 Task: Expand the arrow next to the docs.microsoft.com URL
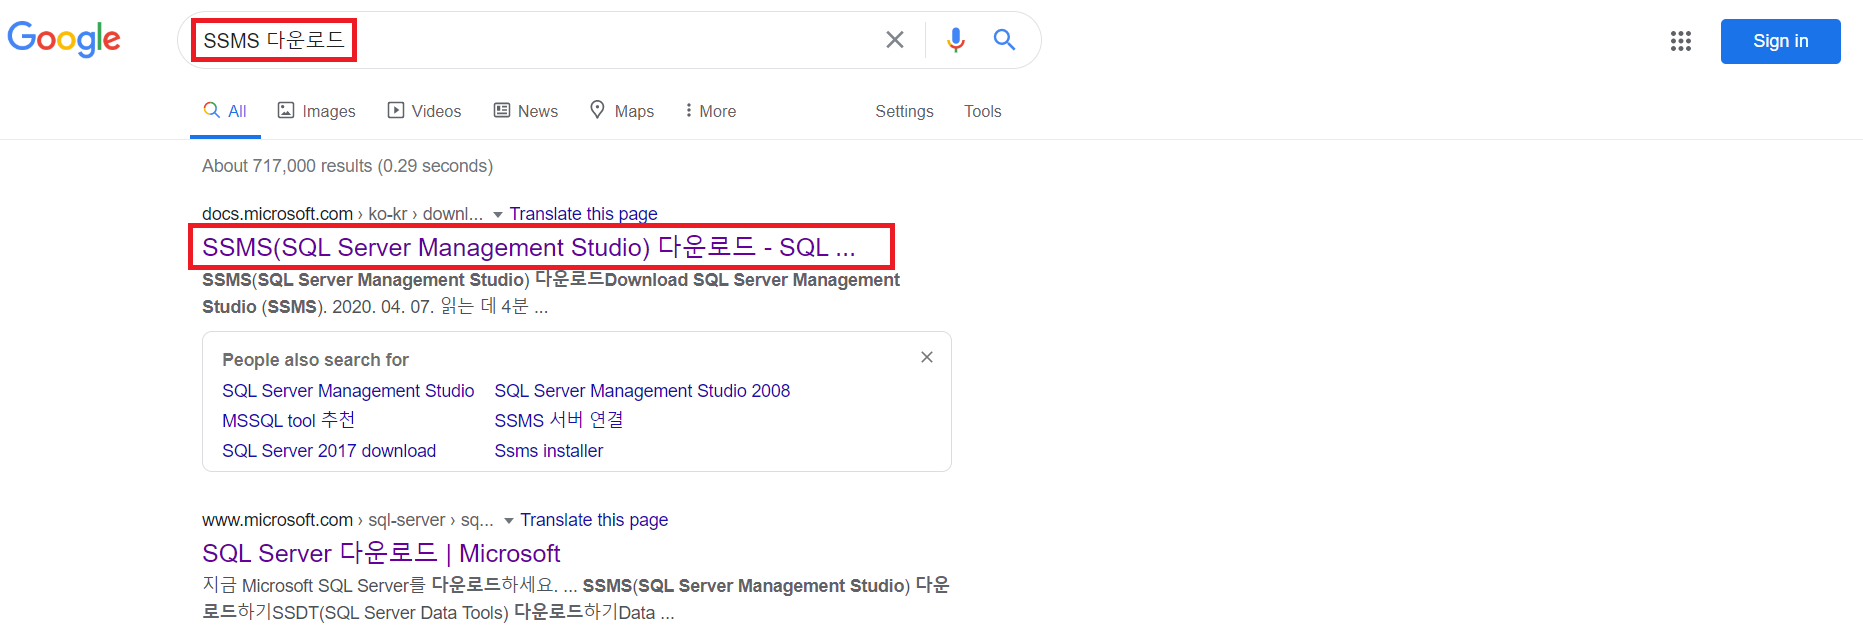tap(498, 215)
